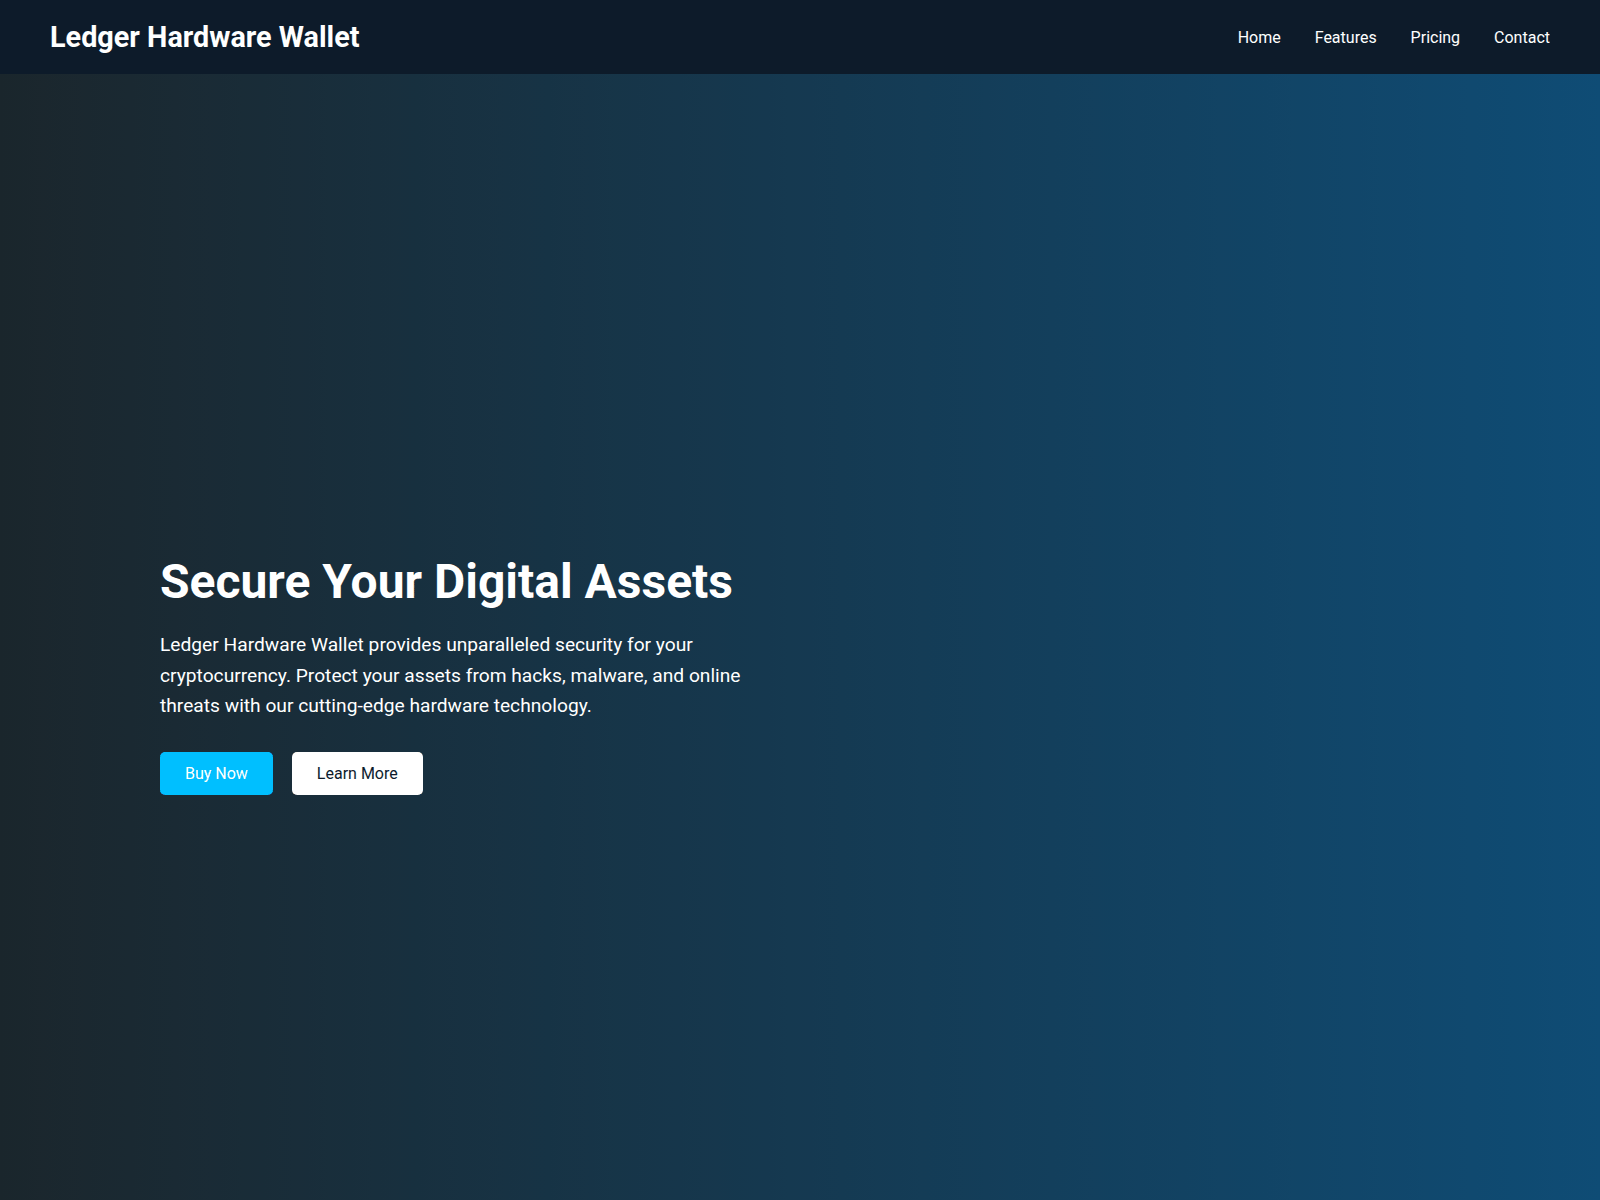This screenshot has height=1200, width=1600.
Task: Click the Secure Your Digital Assets heading
Action: click(x=446, y=581)
